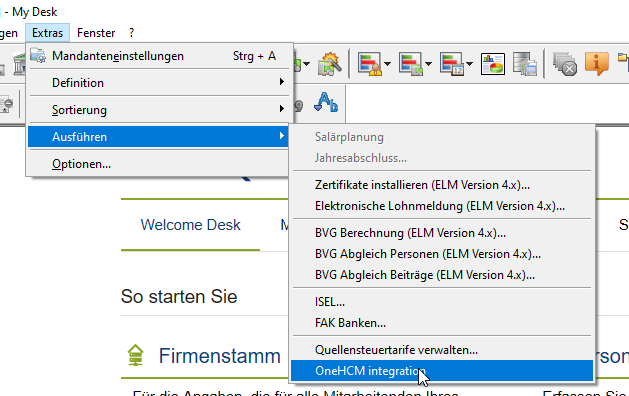Open the Fenster menu

(x=96, y=32)
